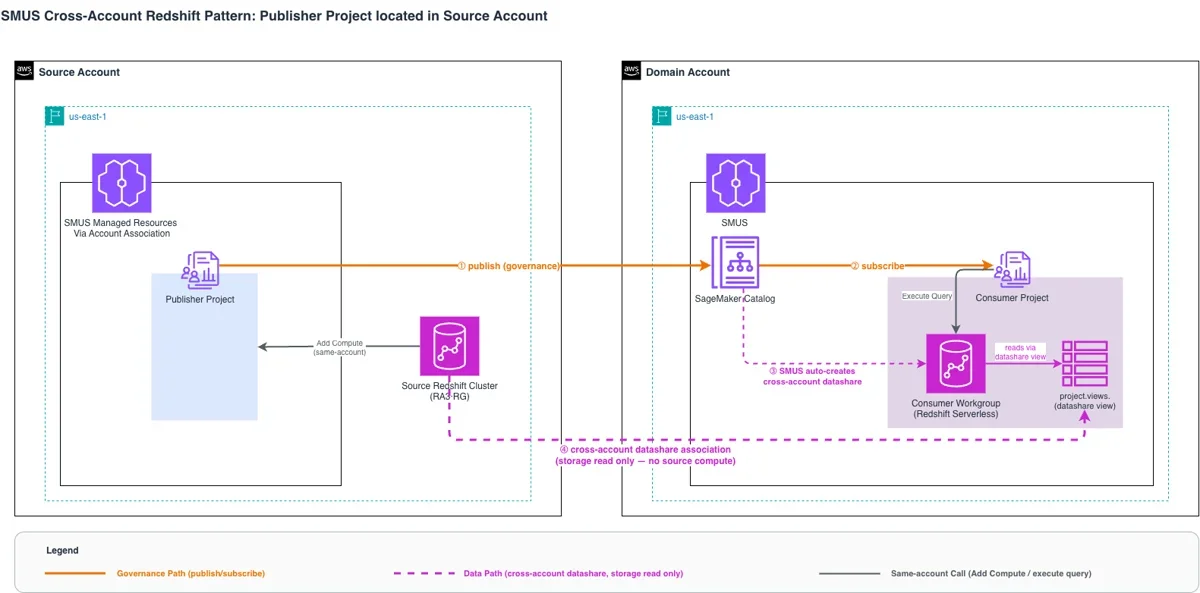Select the us-east-1 region flag in Source Account
The image size is (1200, 593).
pyautogui.click(x=55, y=116)
